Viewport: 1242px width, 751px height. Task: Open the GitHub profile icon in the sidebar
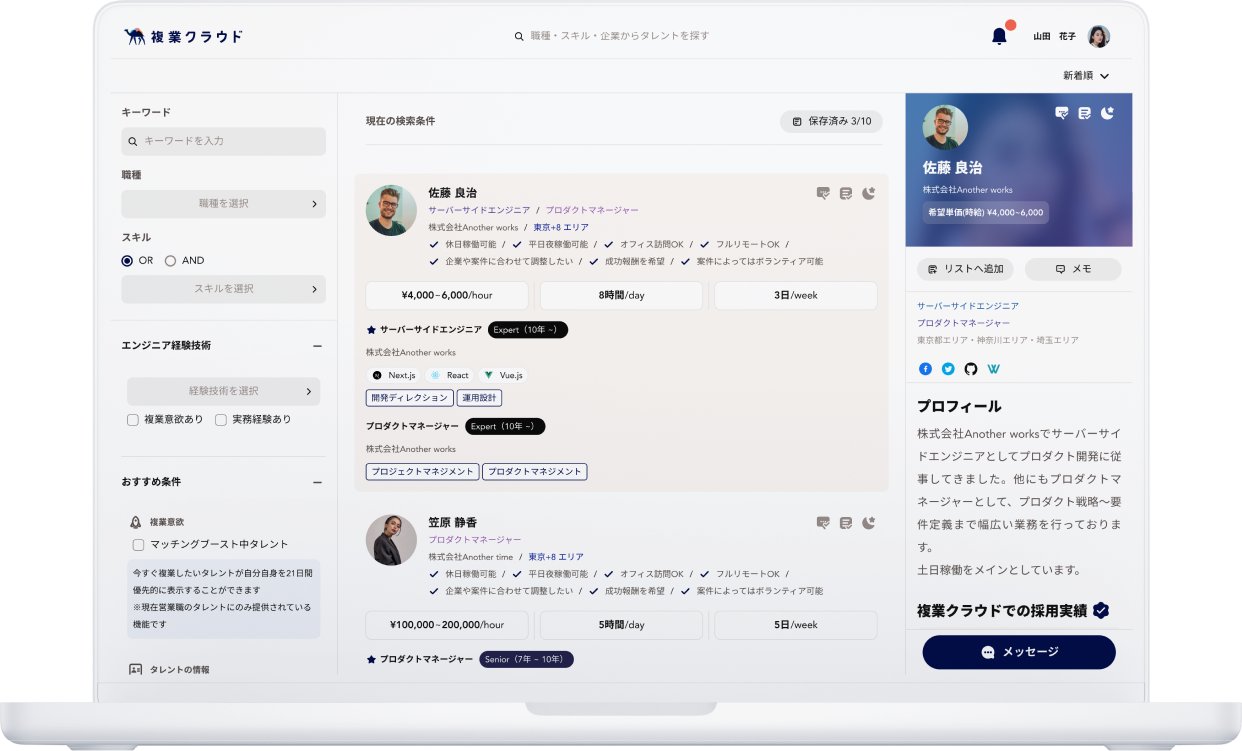point(970,369)
